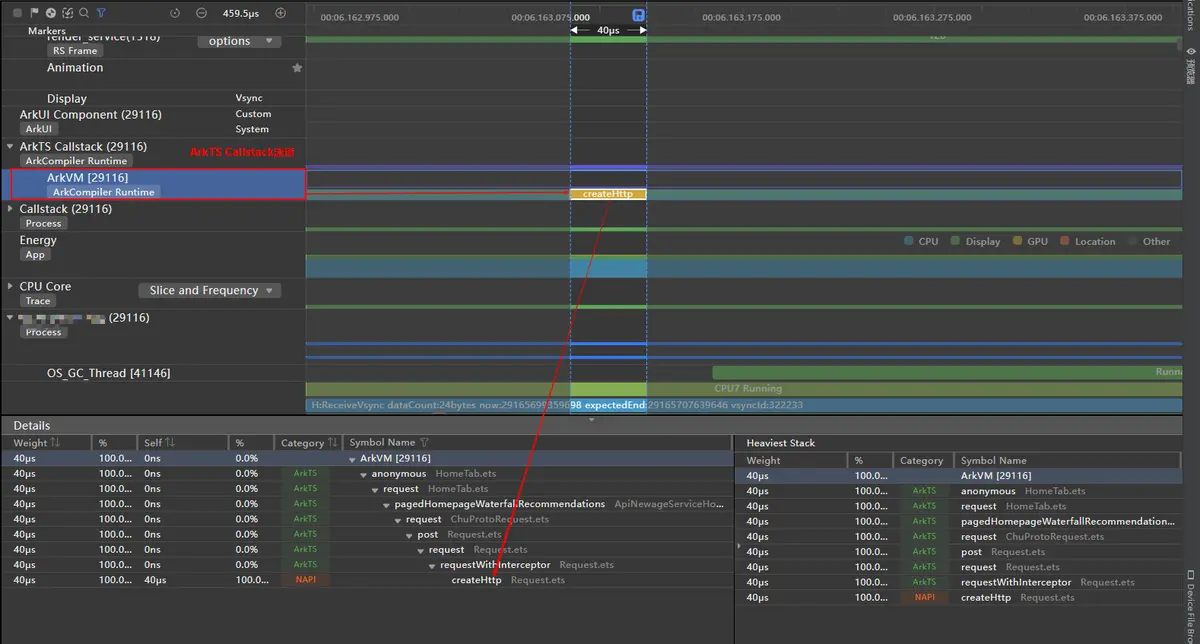
Task: Click the magnifier search icon in toolbar
Action: pyautogui.click(x=84, y=13)
